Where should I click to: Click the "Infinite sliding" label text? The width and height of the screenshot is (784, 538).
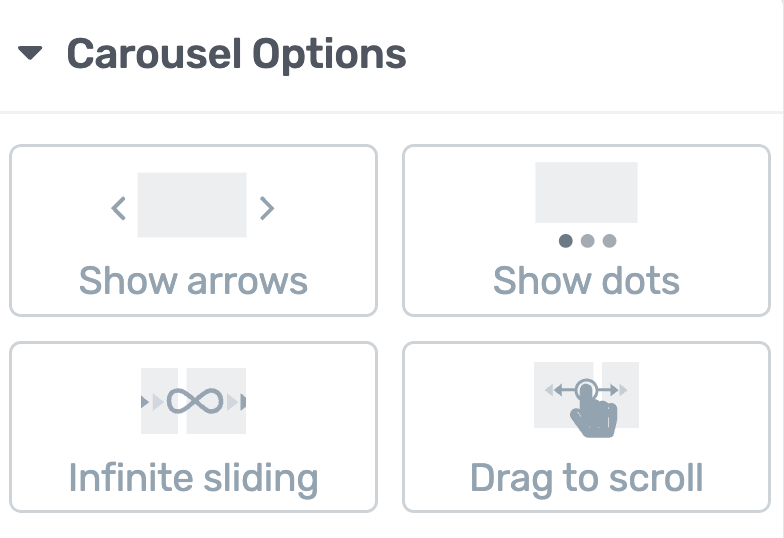point(193,478)
